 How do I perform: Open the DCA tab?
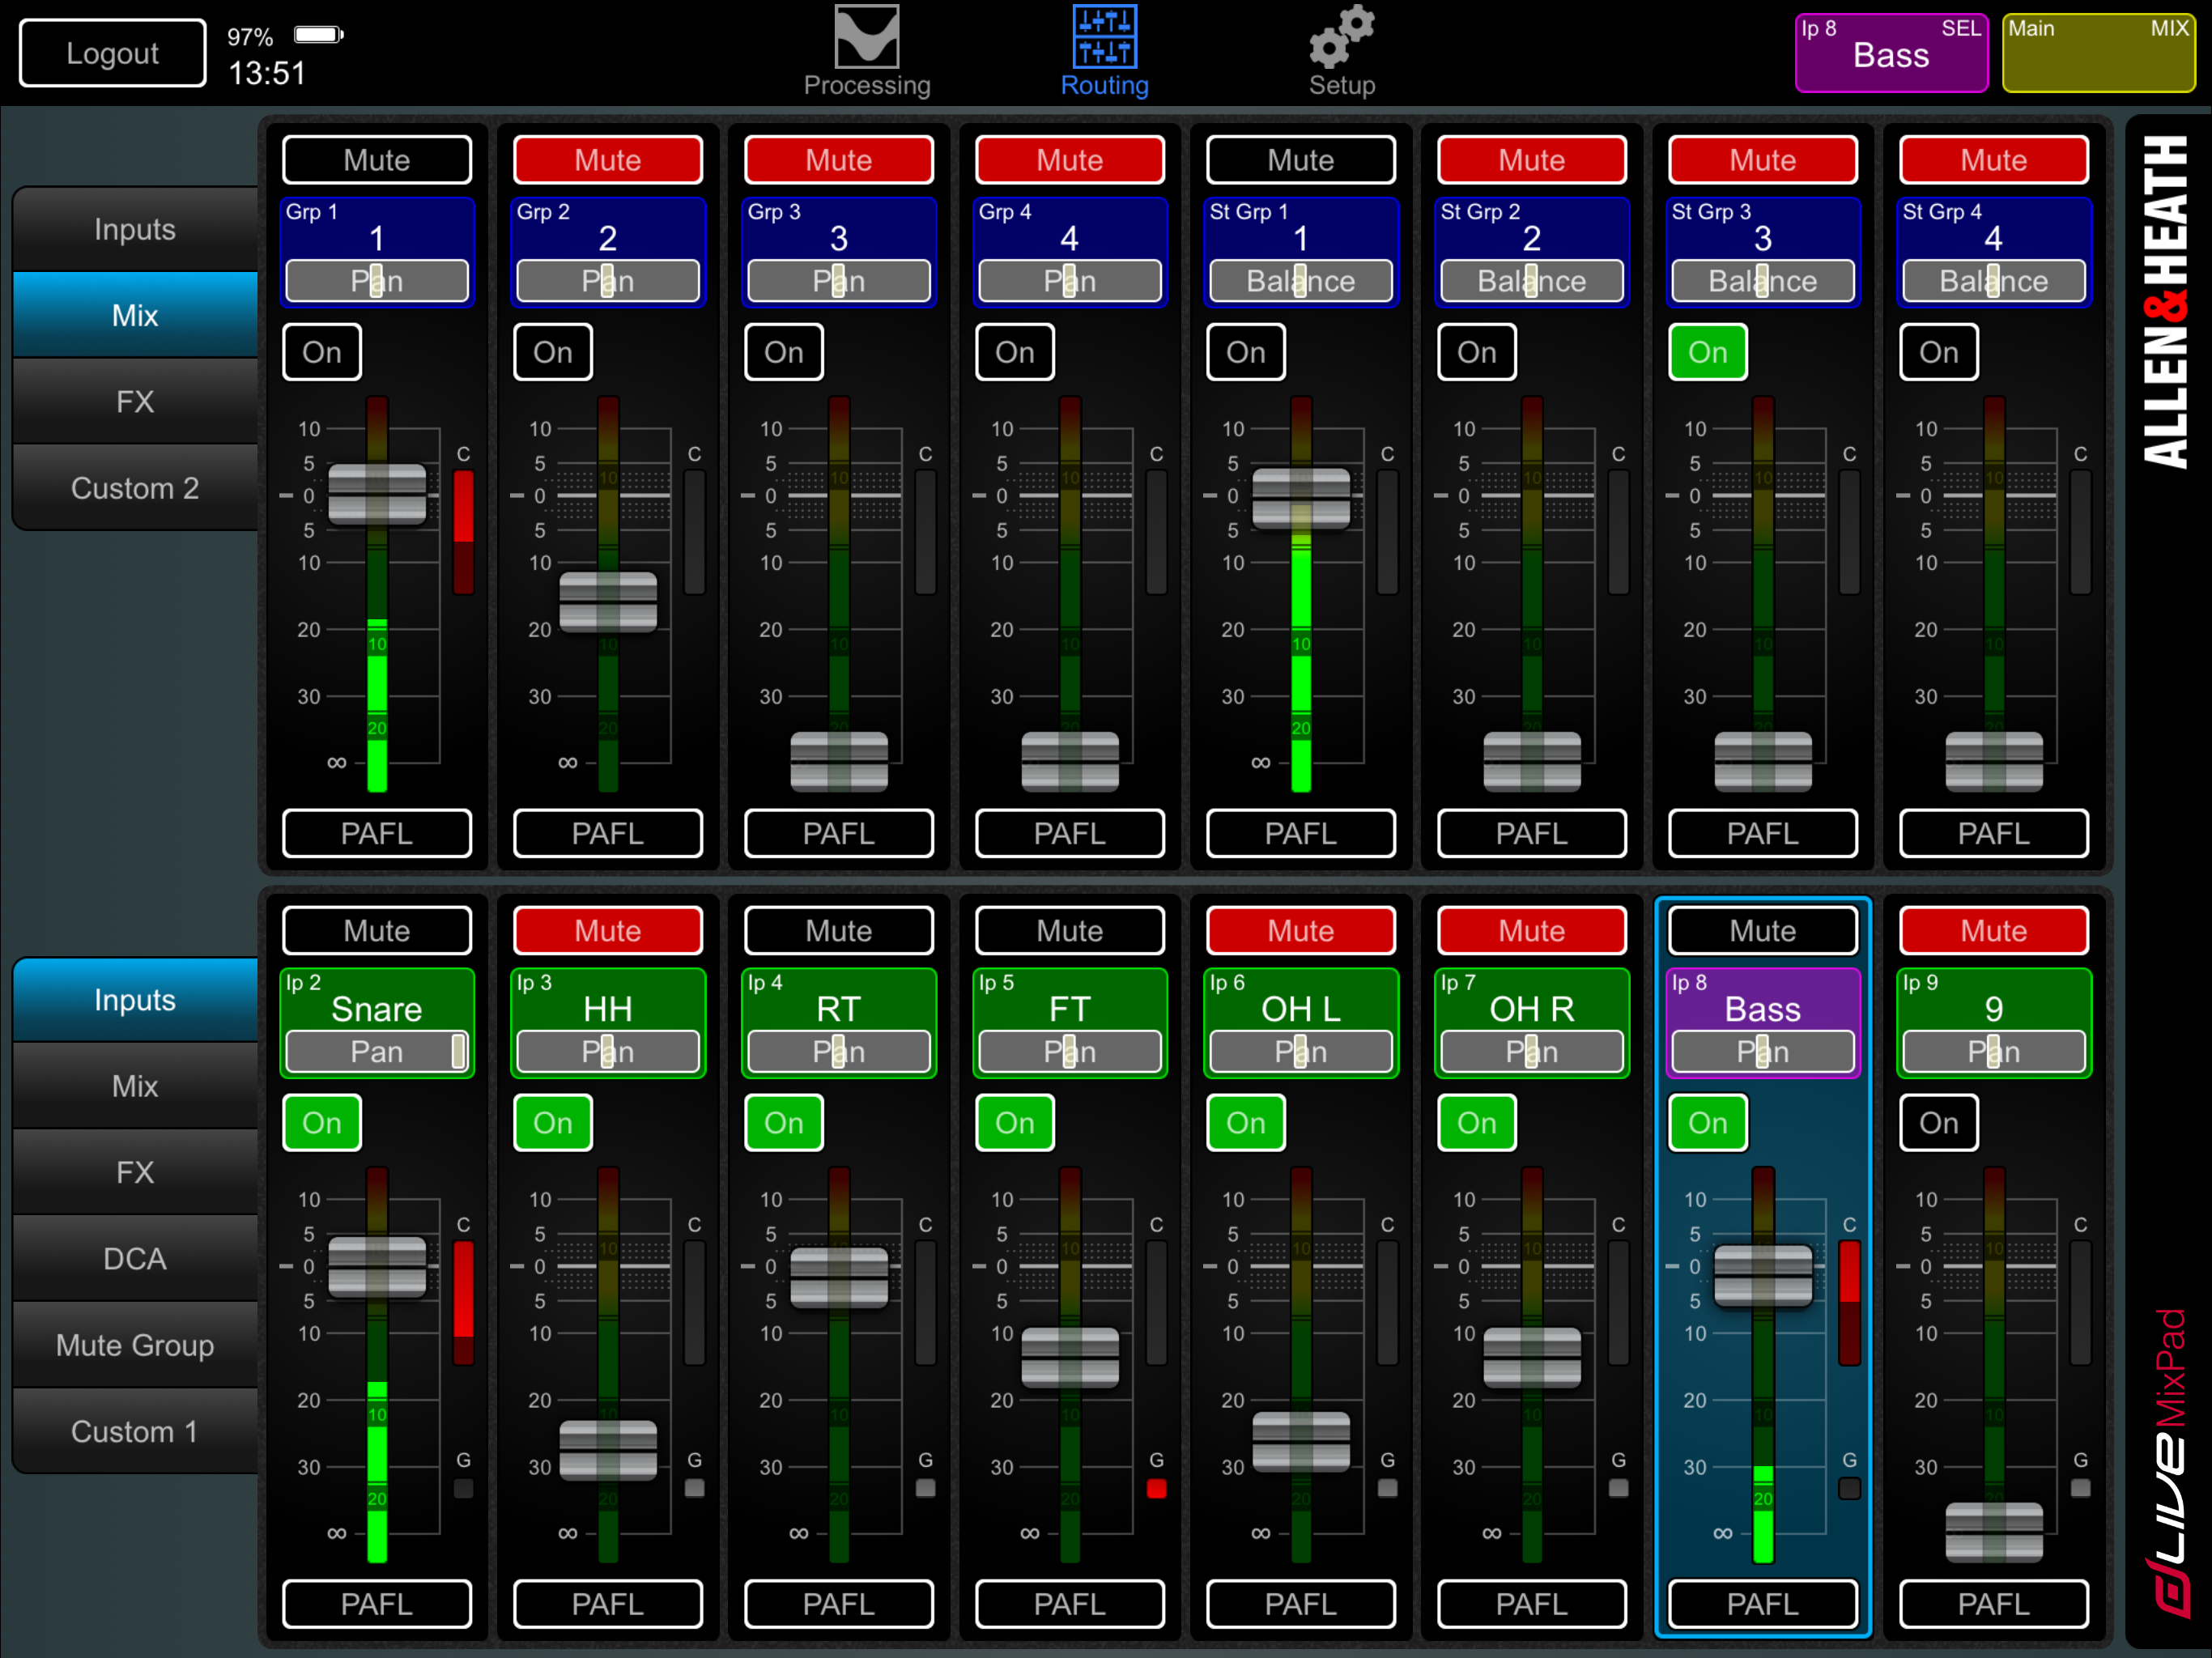[134, 1258]
